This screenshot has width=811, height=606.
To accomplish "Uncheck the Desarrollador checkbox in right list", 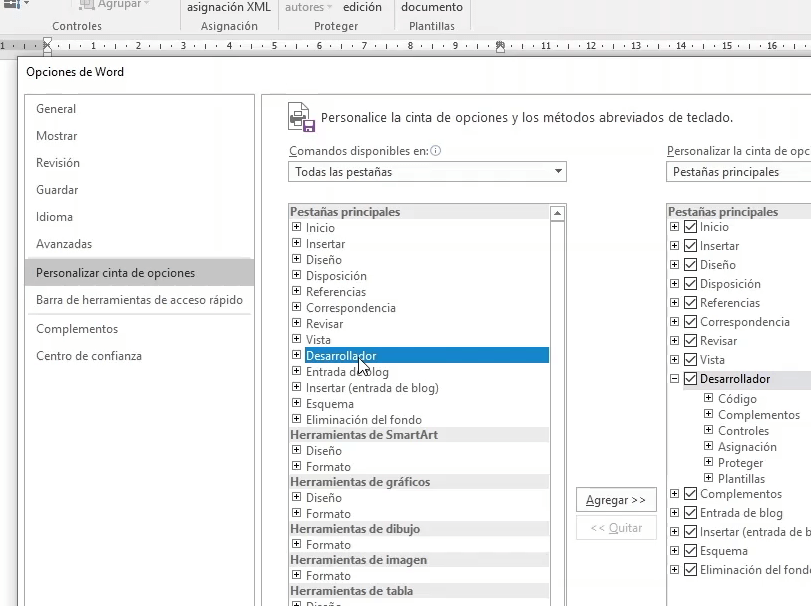I will [x=690, y=379].
